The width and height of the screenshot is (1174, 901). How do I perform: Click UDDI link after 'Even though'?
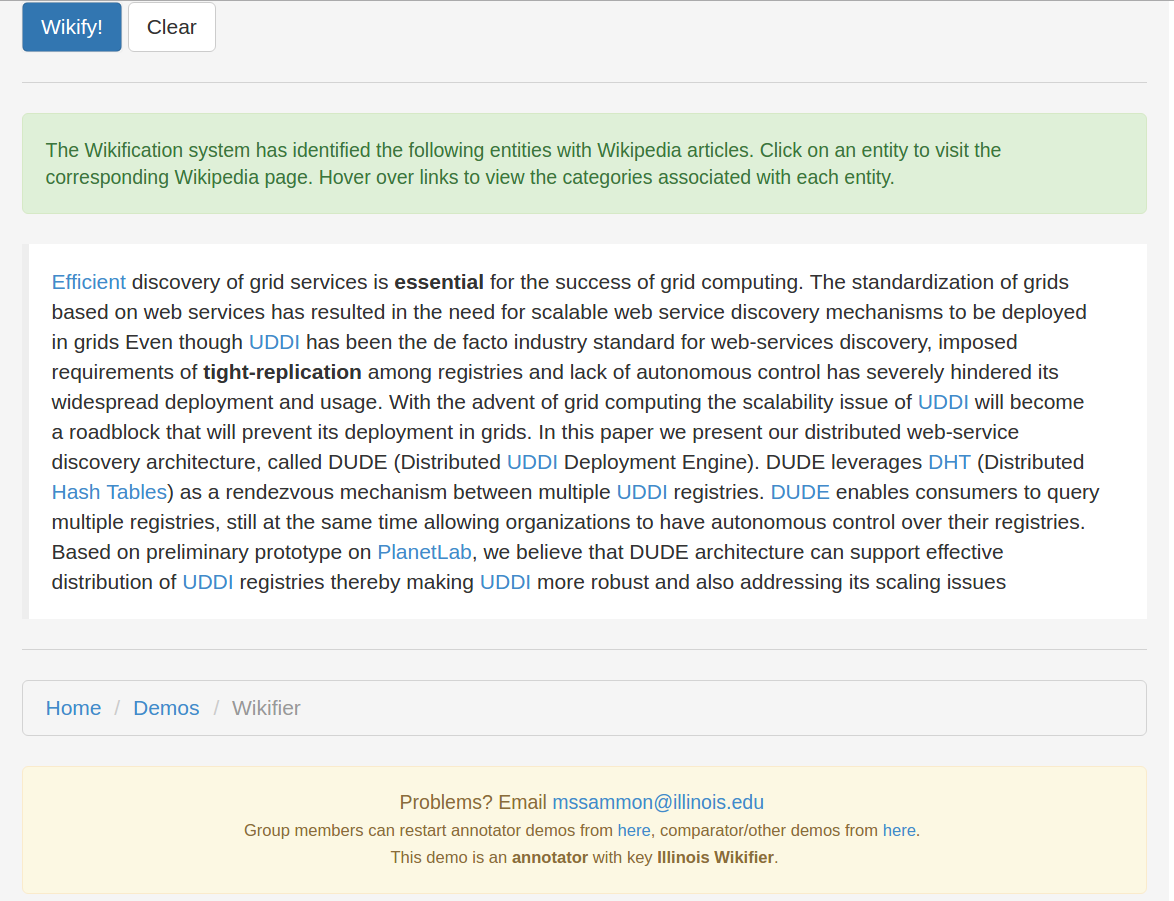[x=274, y=342]
